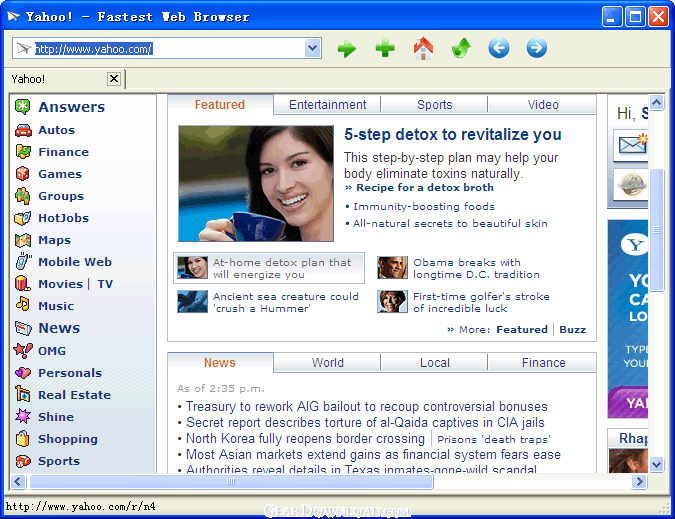The width and height of the screenshot is (675, 519).
Task: Open 'Treasury to rework AIG bailout' headline
Action: click(366, 406)
